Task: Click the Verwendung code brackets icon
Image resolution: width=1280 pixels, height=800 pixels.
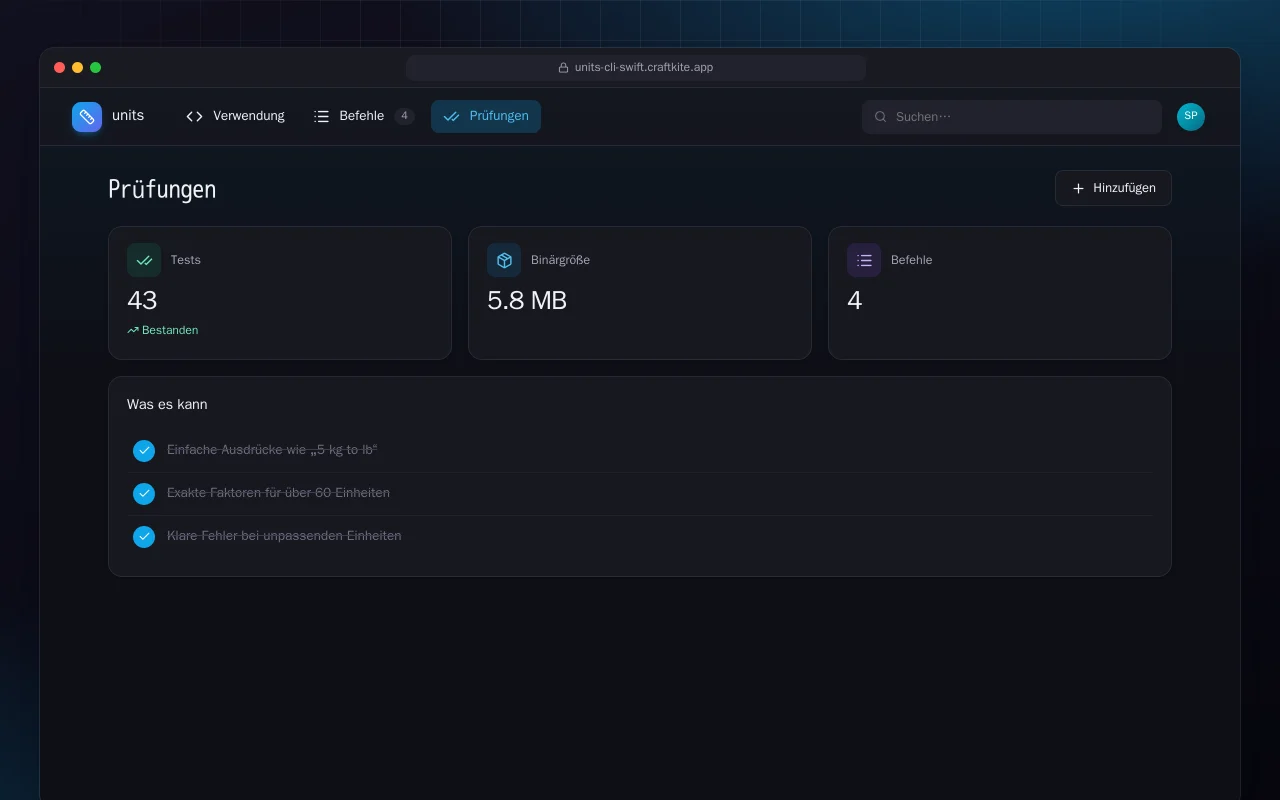Action: 195,117
